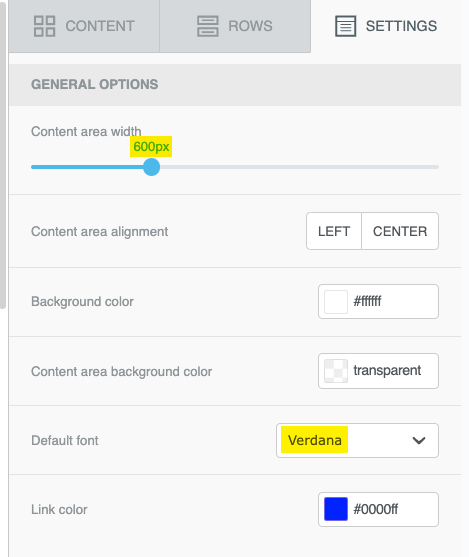Set content area alignment to LEFT
The width and height of the screenshot is (469, 557).
[334, 231]
